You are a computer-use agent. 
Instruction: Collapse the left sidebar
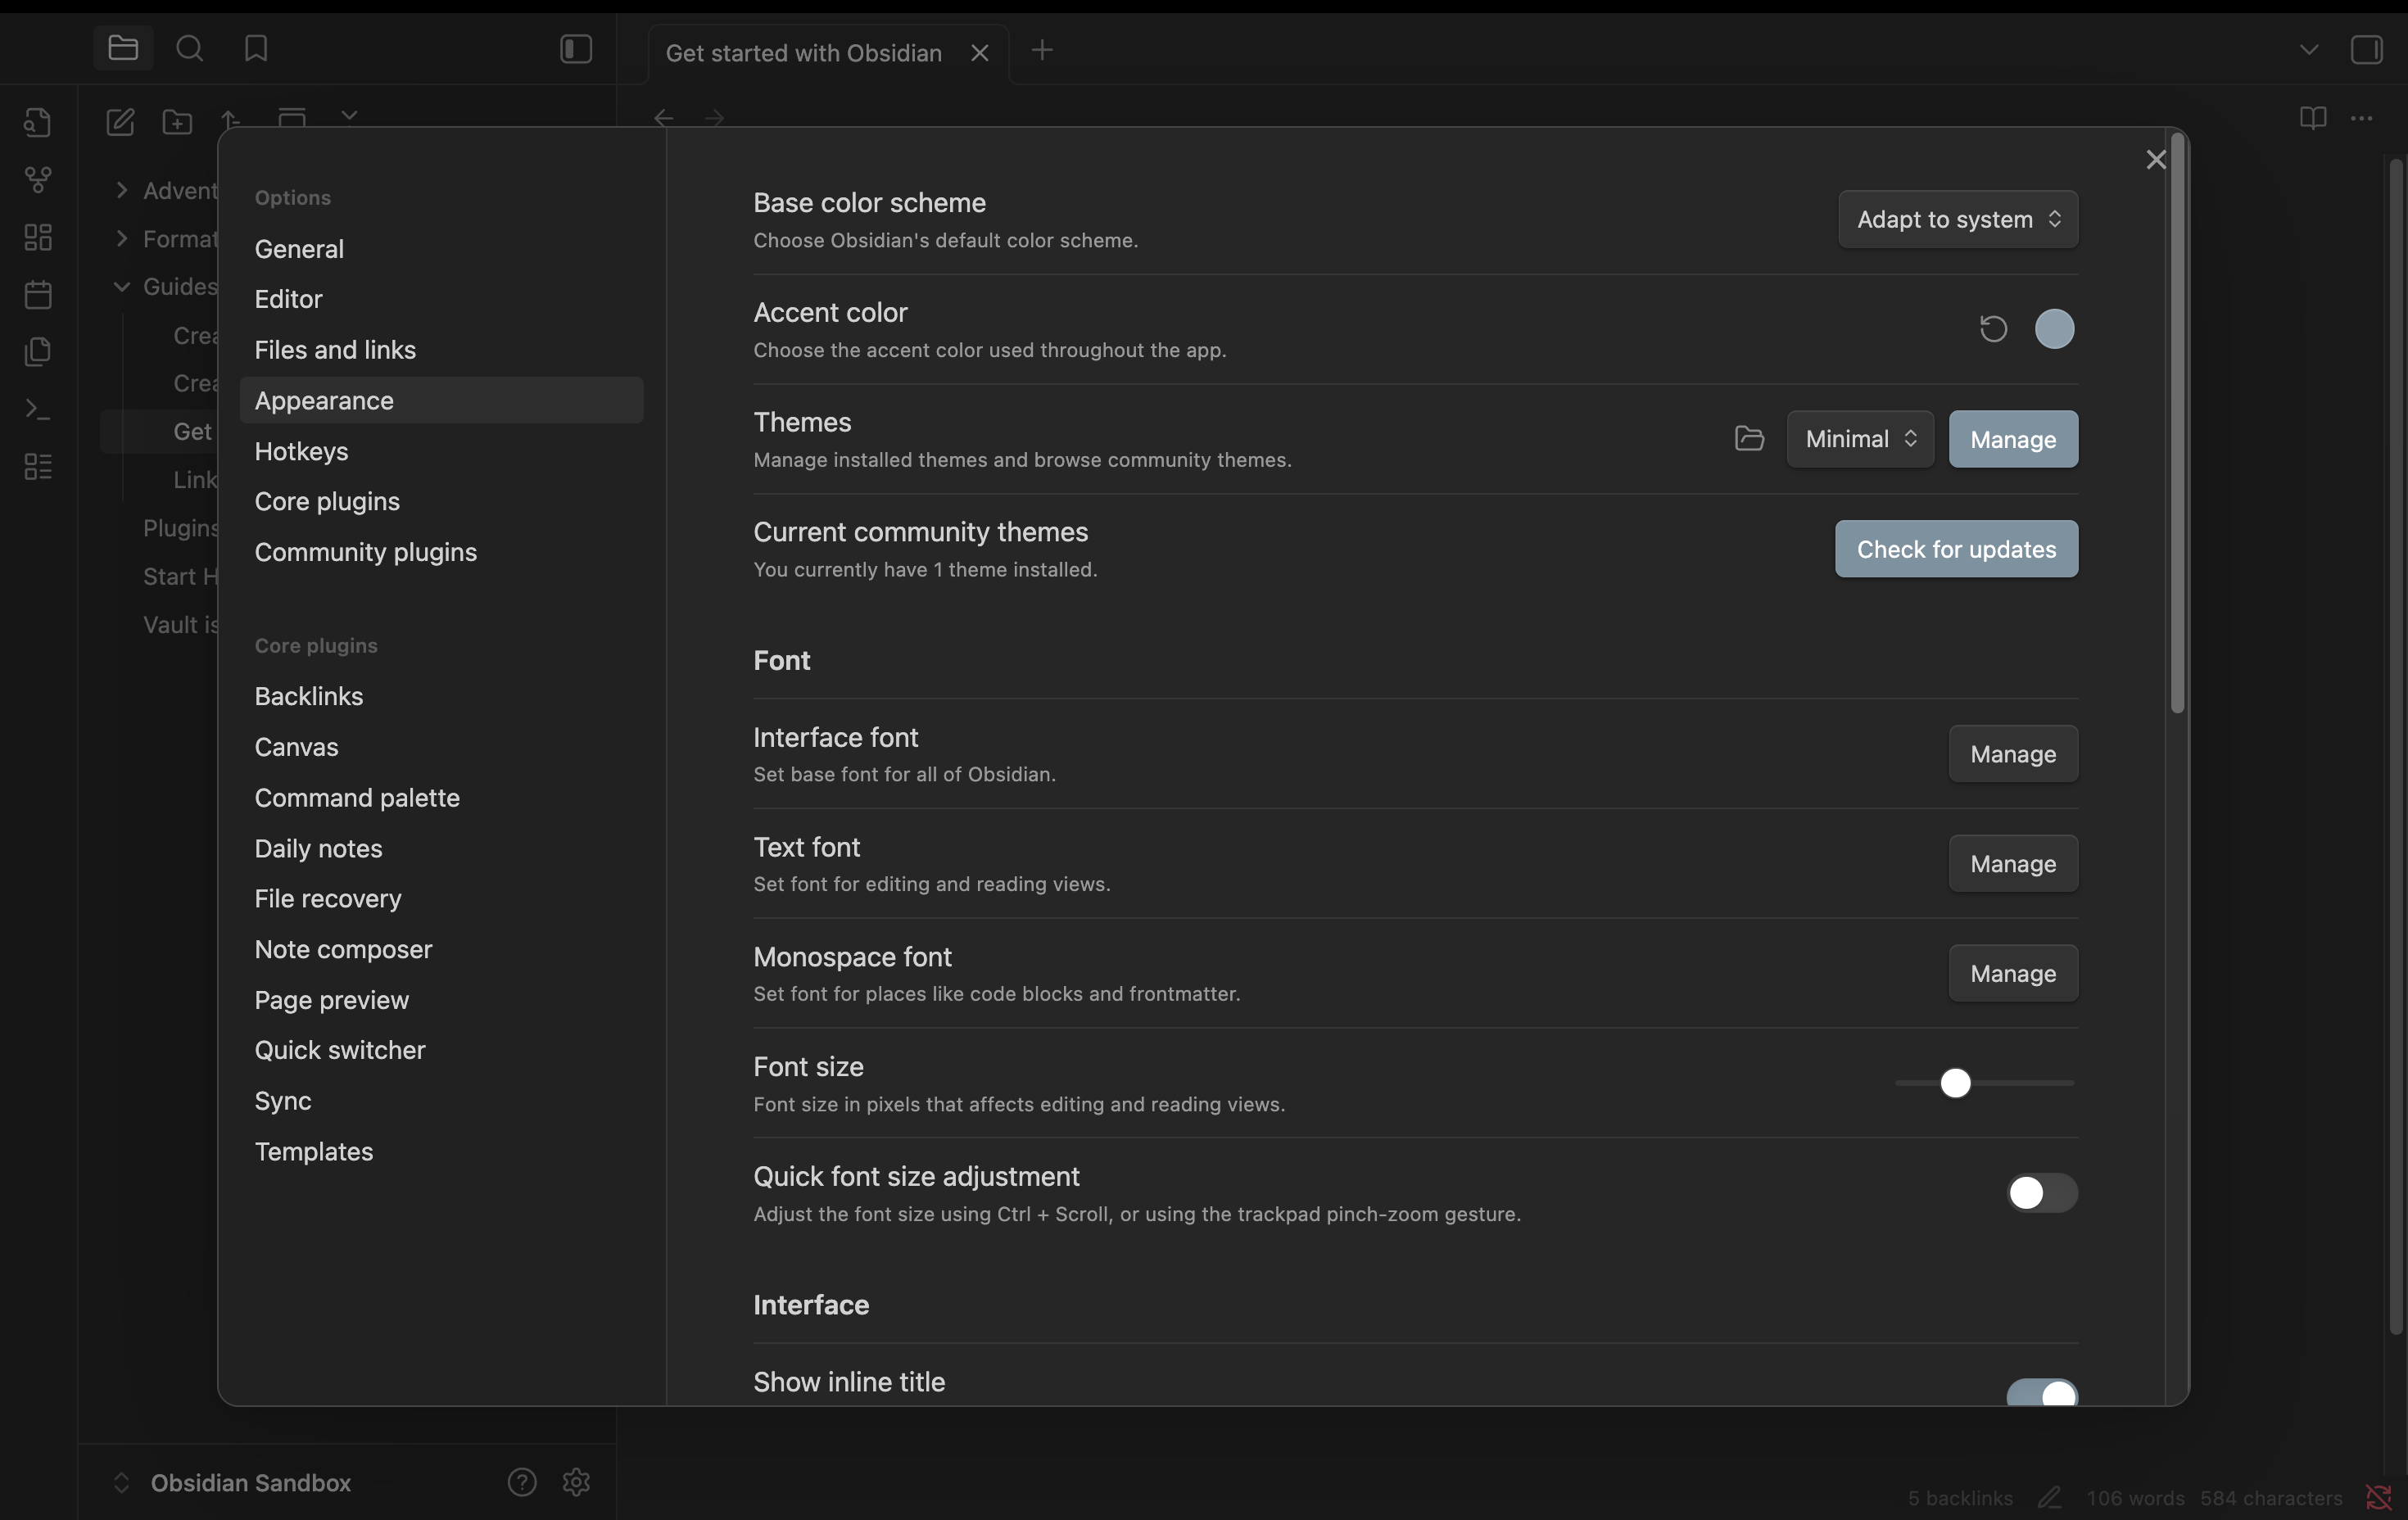coord(576,49)
